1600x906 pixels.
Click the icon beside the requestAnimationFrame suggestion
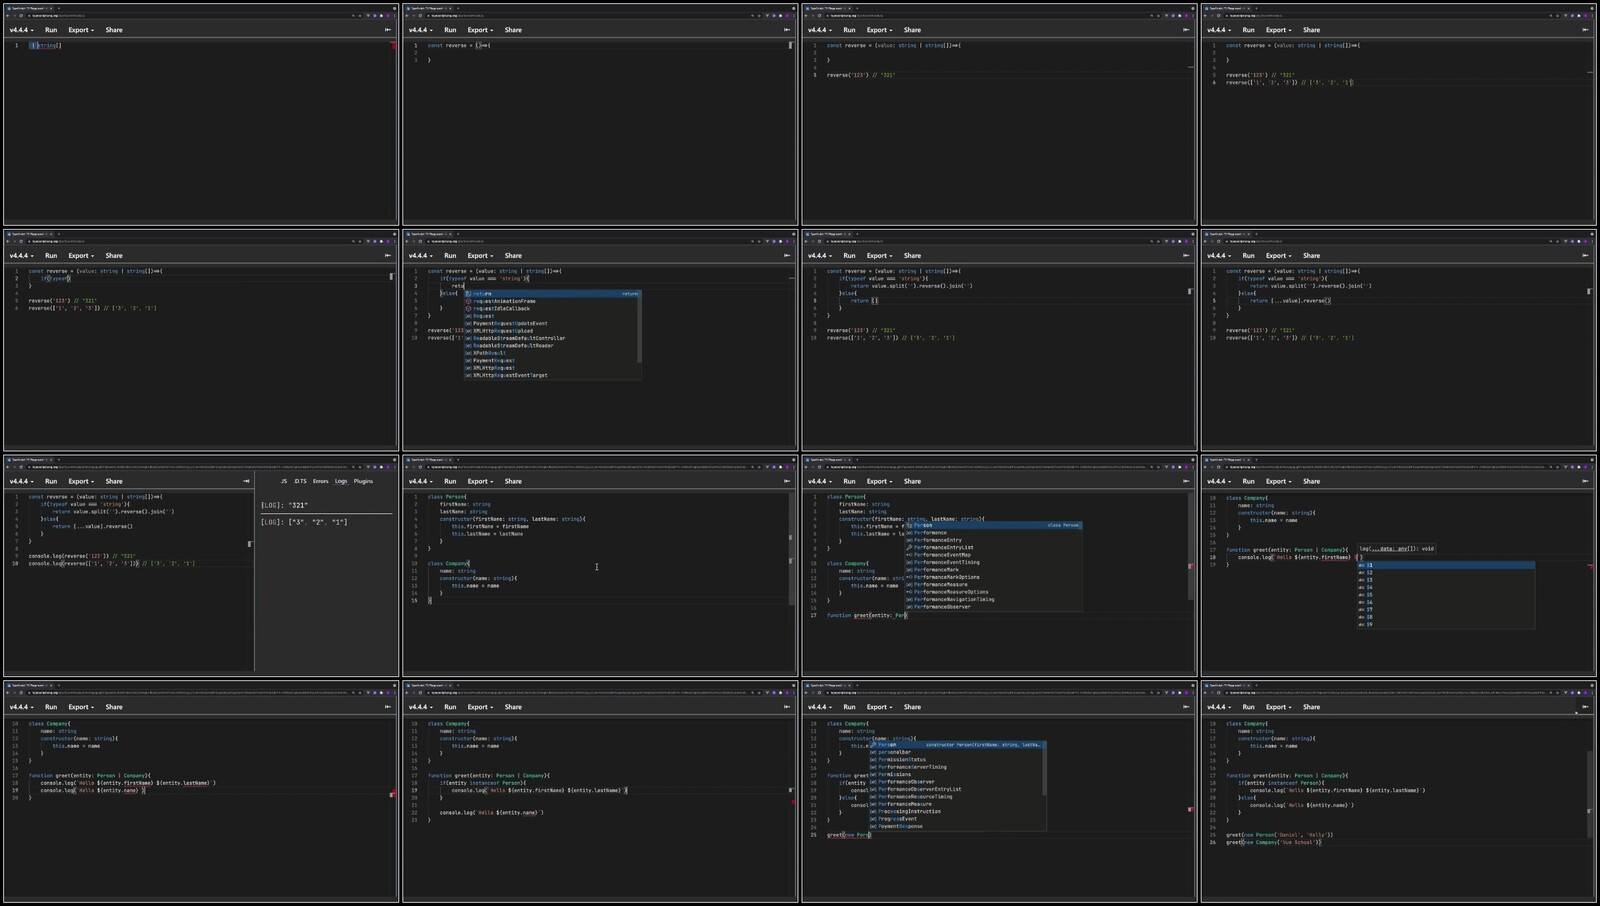[468, 301]
